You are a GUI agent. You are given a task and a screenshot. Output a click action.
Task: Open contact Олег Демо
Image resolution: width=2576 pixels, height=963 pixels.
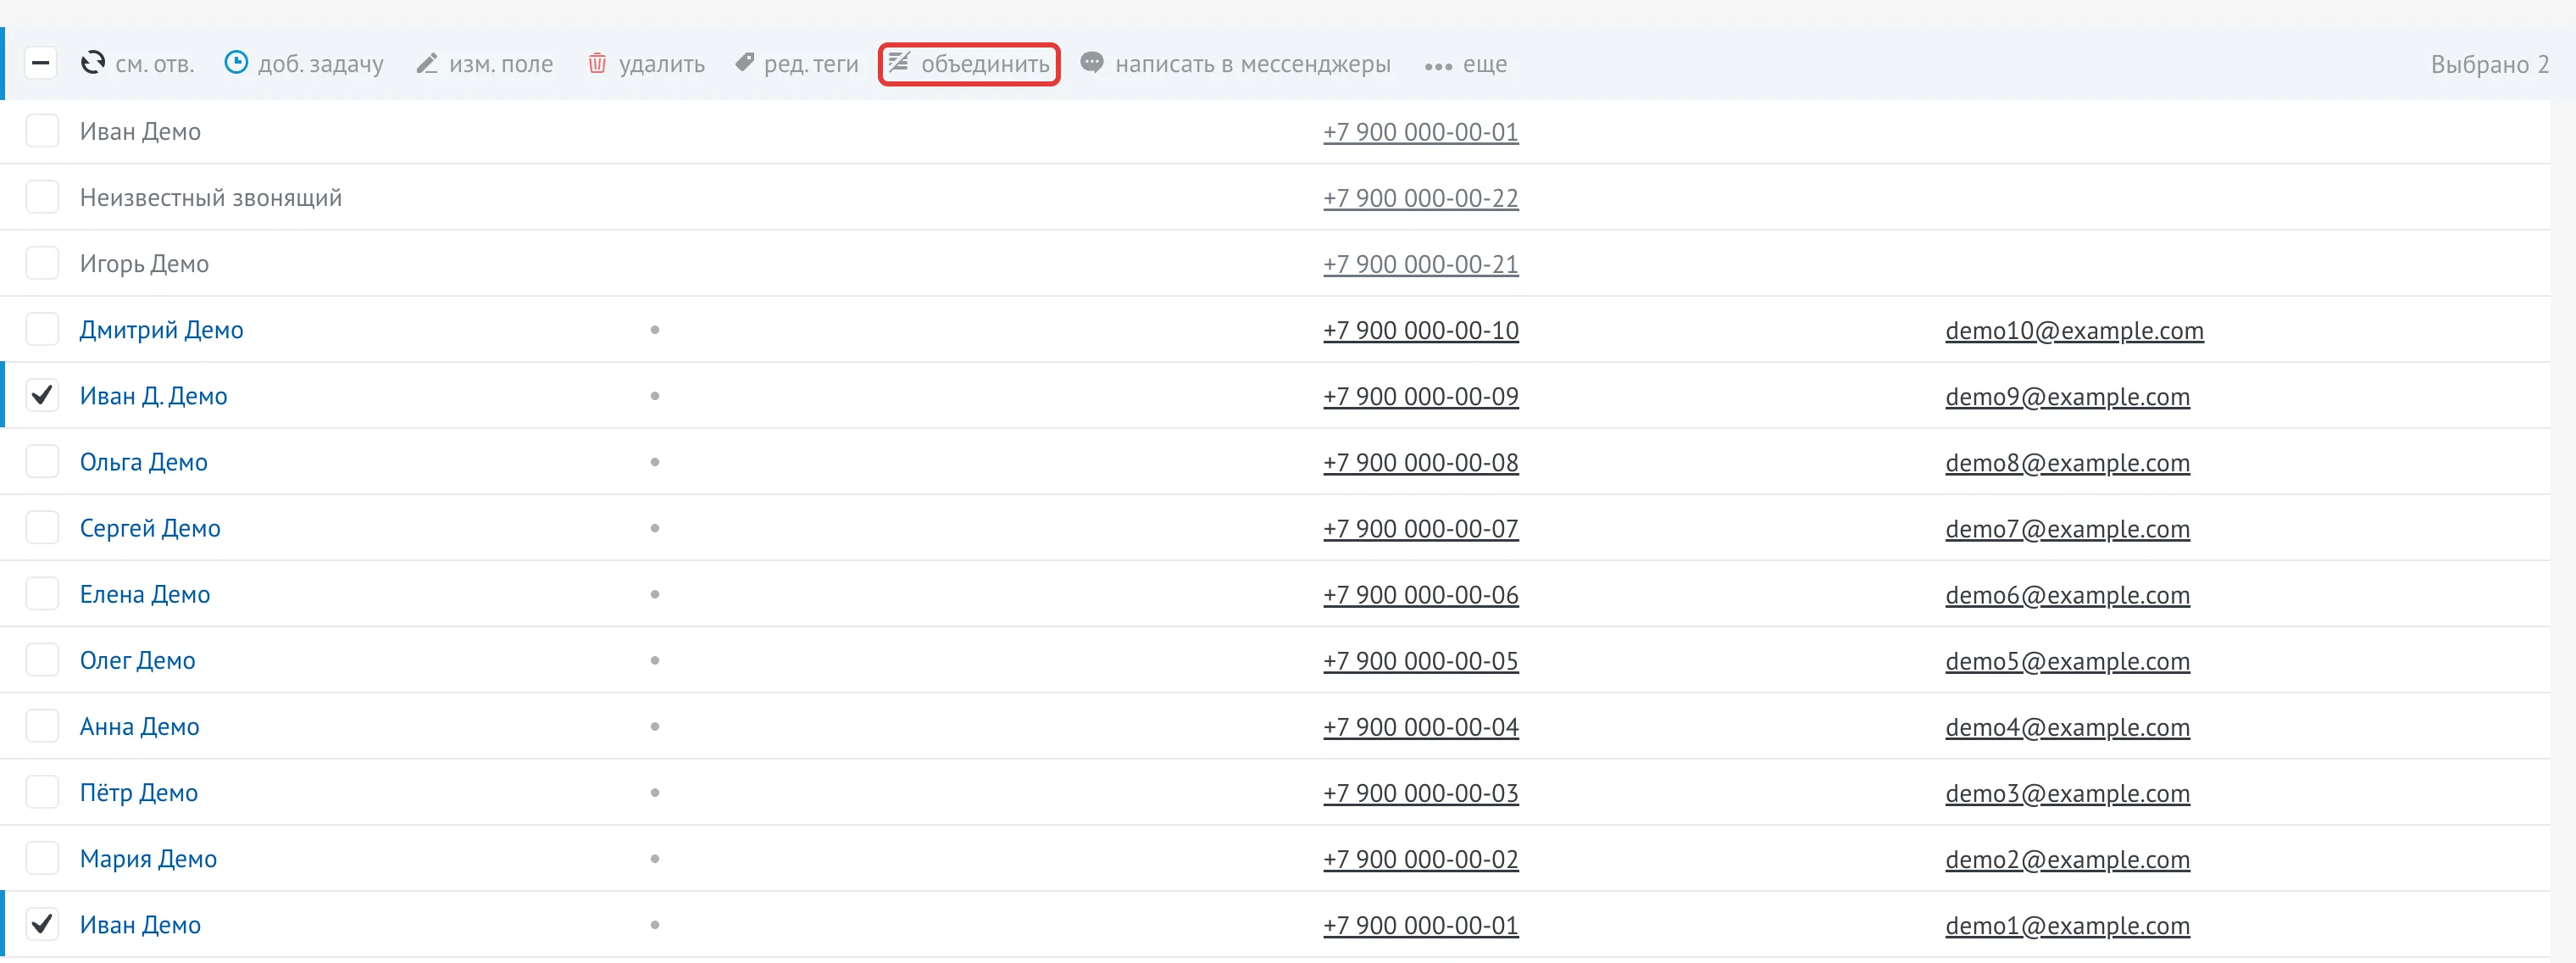pos(137,660)
